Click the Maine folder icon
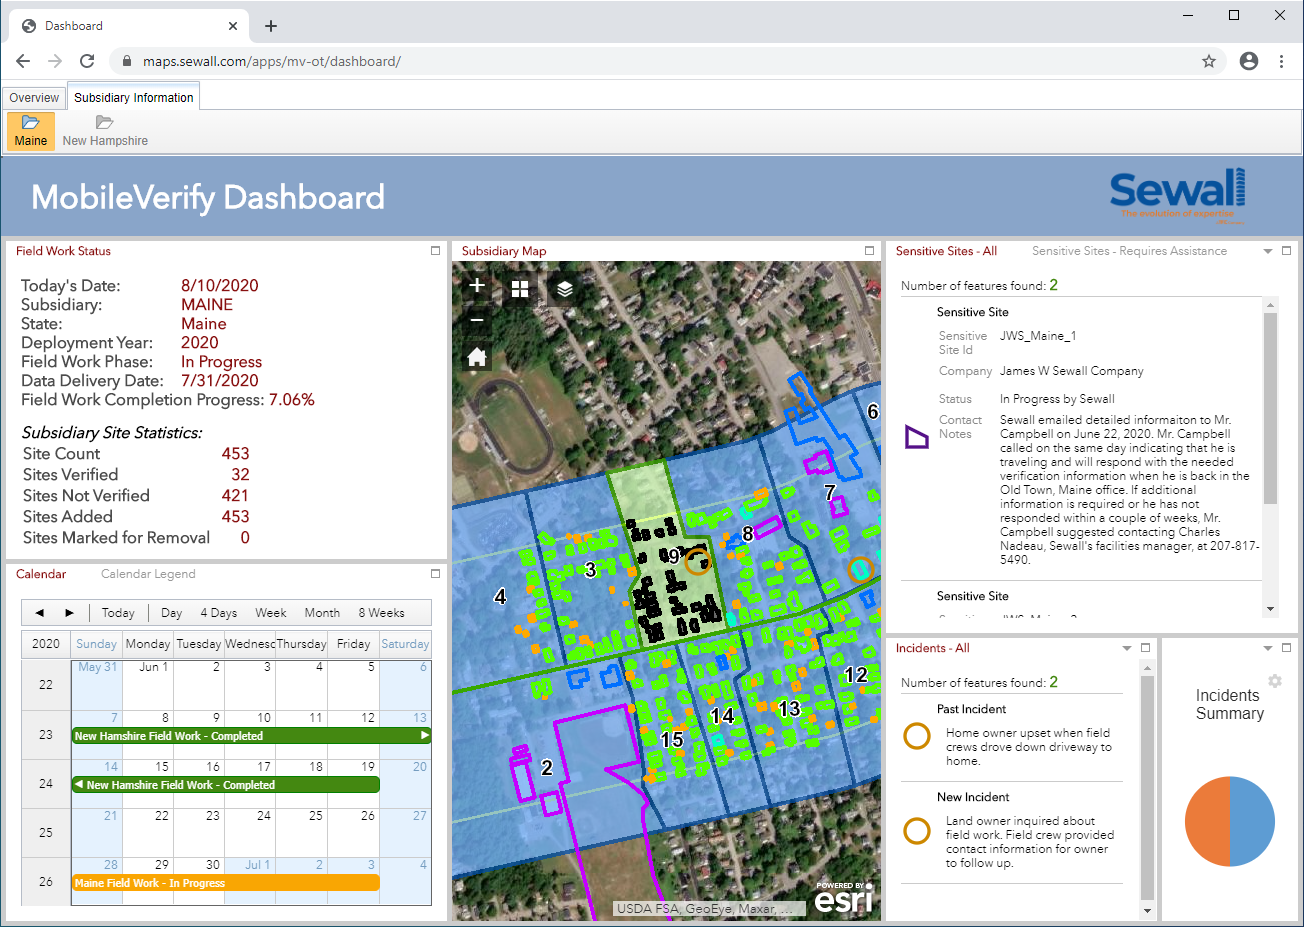This screenshot has height=927, width=1304. pyautogui.click(x=30, y=124)
